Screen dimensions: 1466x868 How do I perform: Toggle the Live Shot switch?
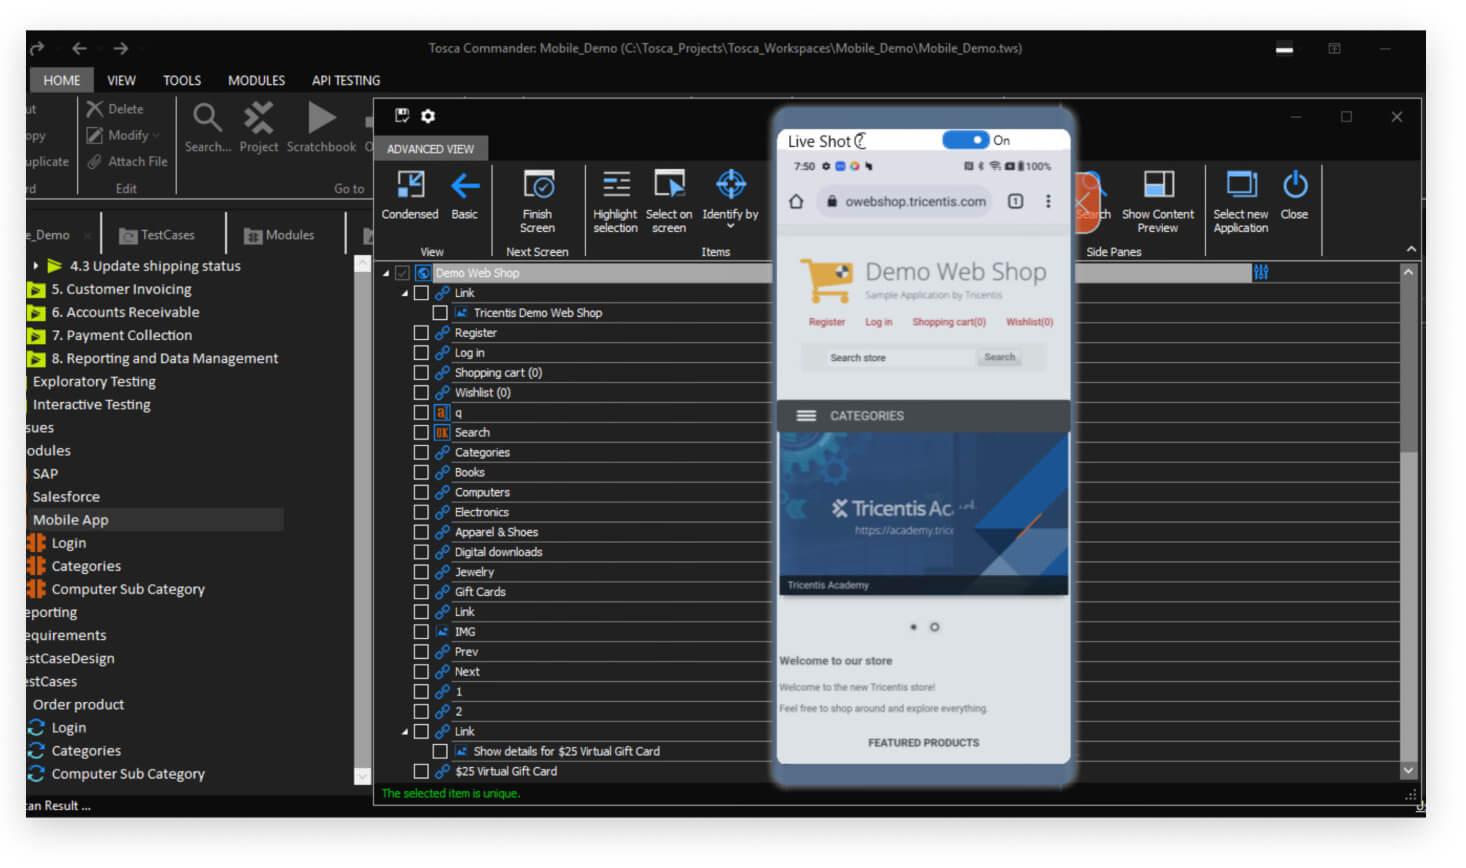tap(965, 141)
